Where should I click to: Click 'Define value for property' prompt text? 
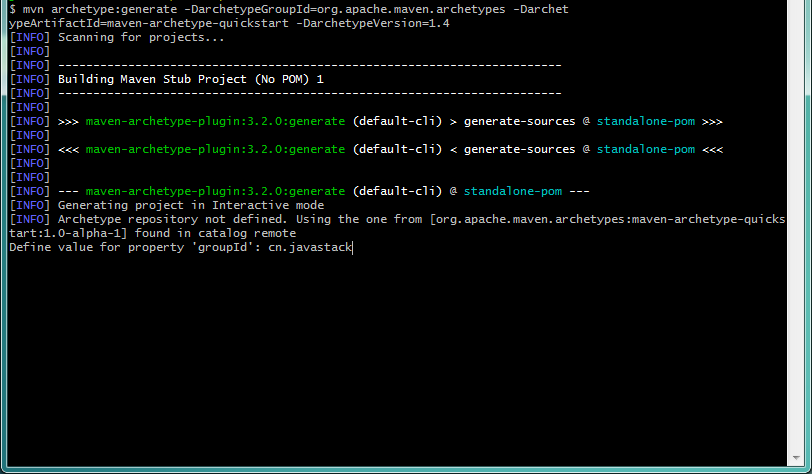pyautogui.click(x=97, y=247)
